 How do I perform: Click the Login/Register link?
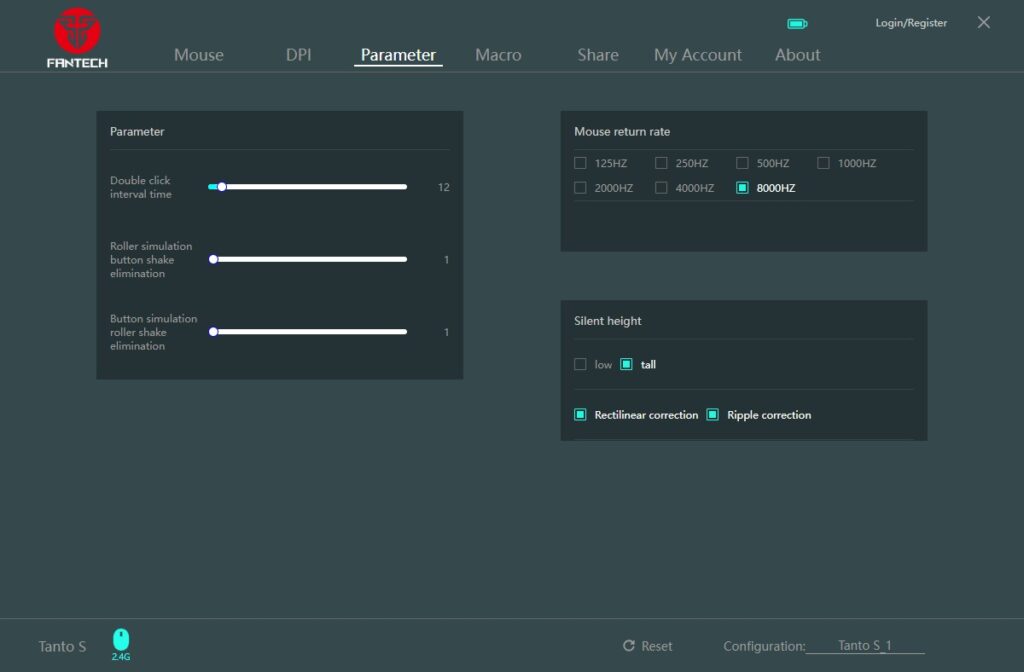tap(911, 23)
